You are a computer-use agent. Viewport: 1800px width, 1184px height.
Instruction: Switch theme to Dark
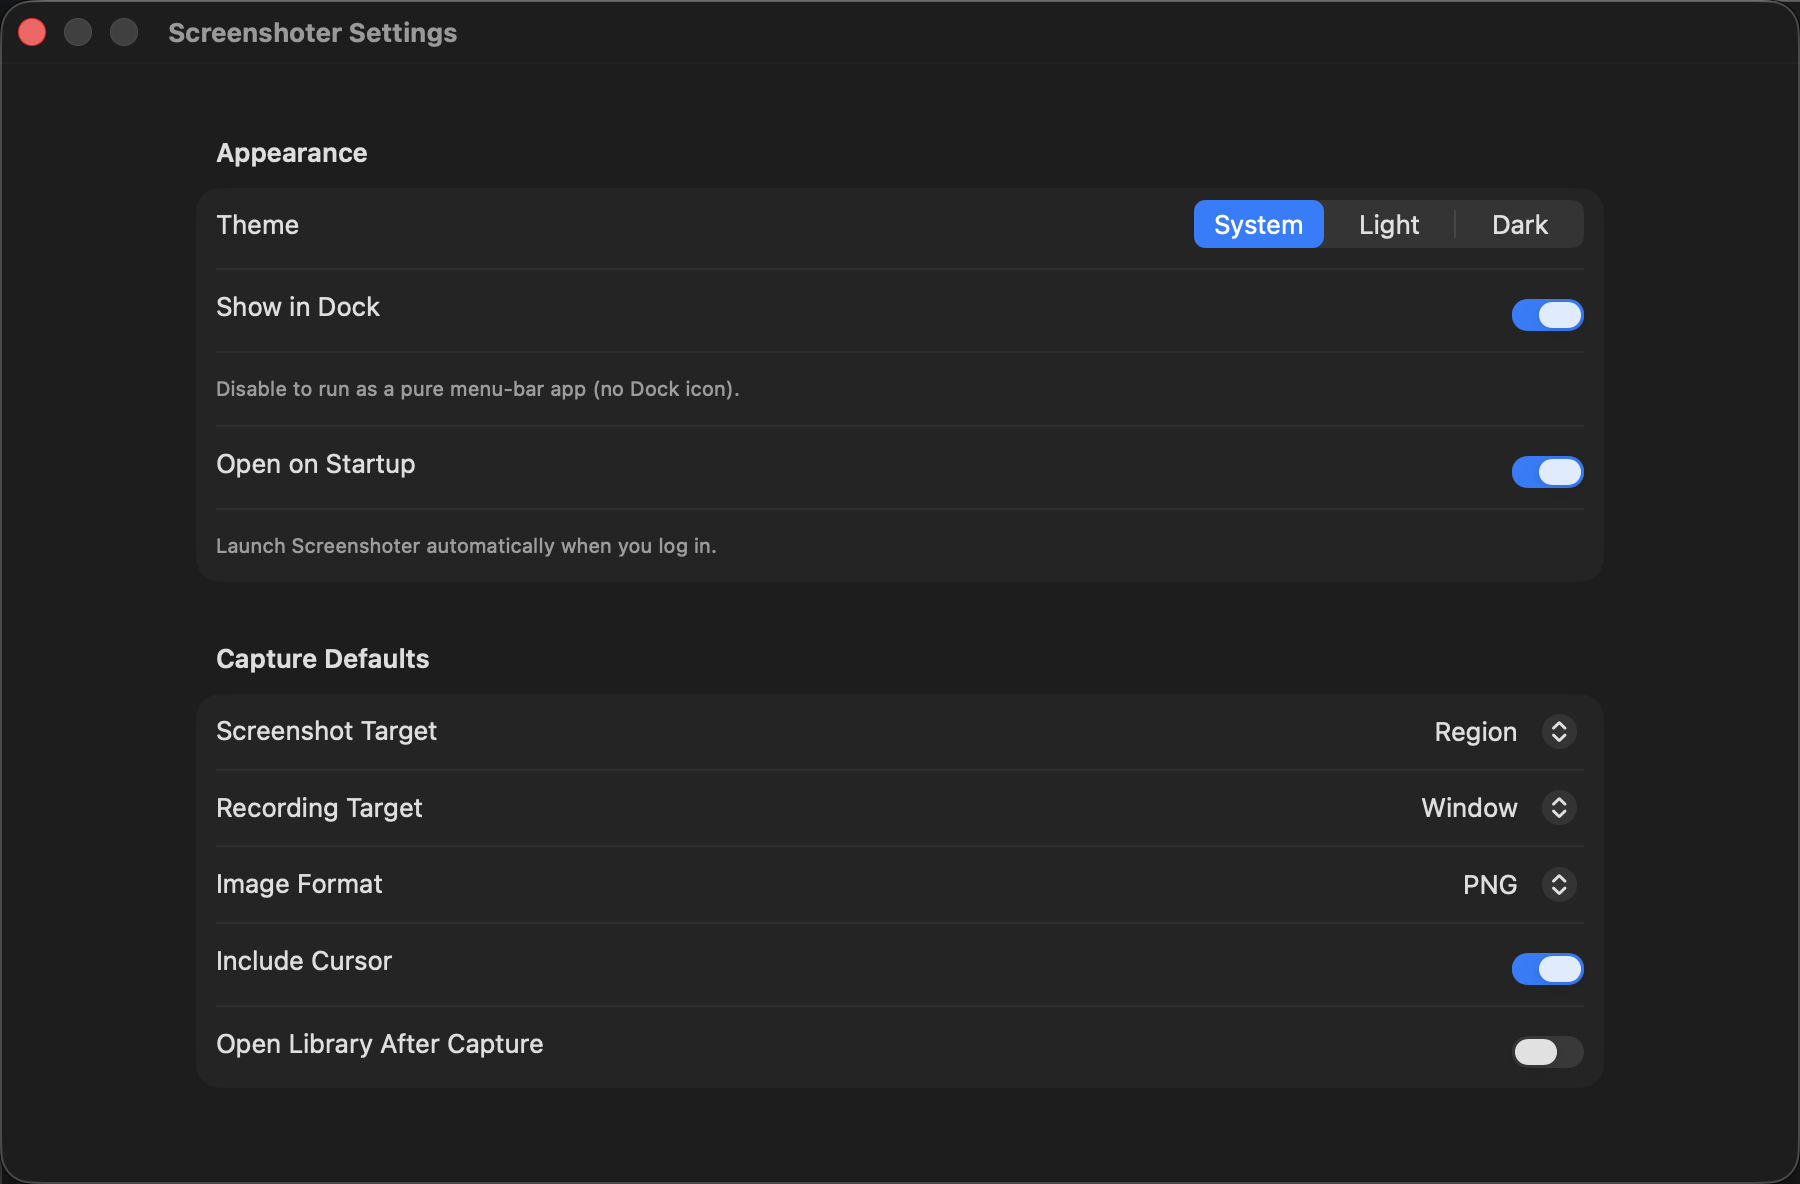[1519, 224]
